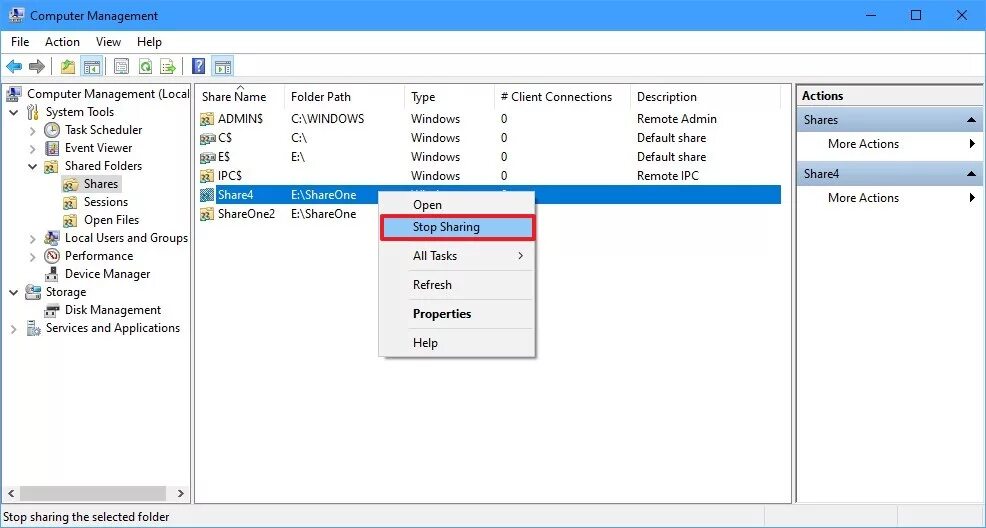
Task: Sort by the Type column header
Action: [x=450, y=97]
